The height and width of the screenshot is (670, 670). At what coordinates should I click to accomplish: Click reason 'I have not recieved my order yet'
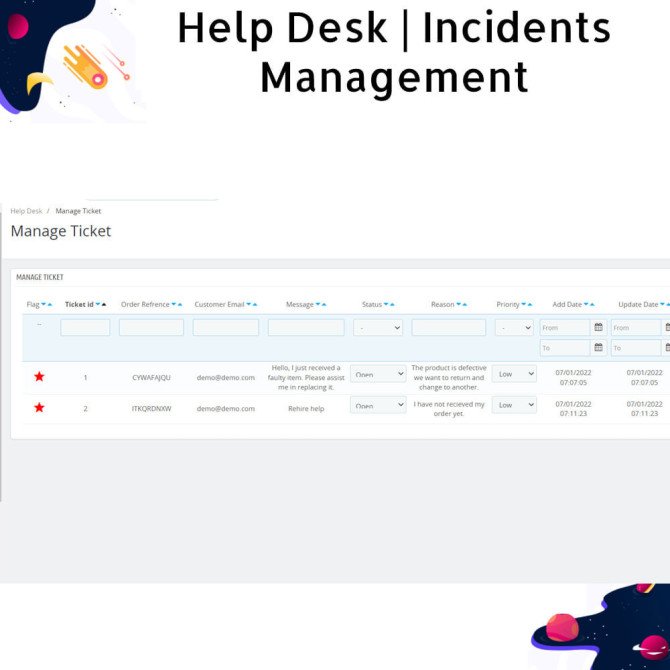coord(449,408)
